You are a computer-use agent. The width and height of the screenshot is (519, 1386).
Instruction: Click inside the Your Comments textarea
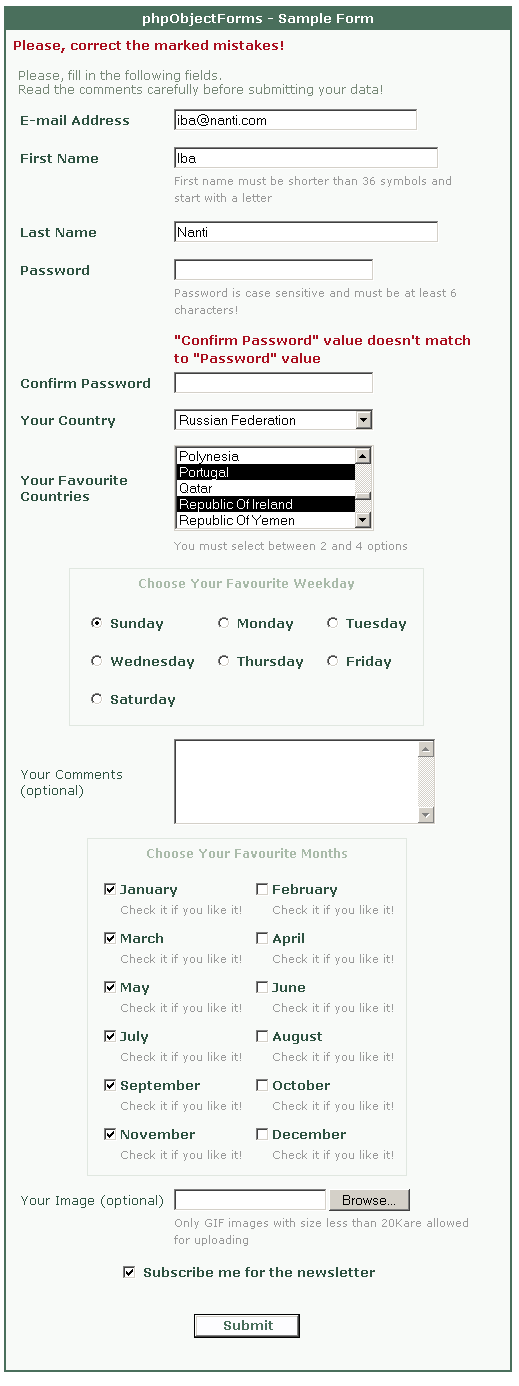[x=296, y=781]
